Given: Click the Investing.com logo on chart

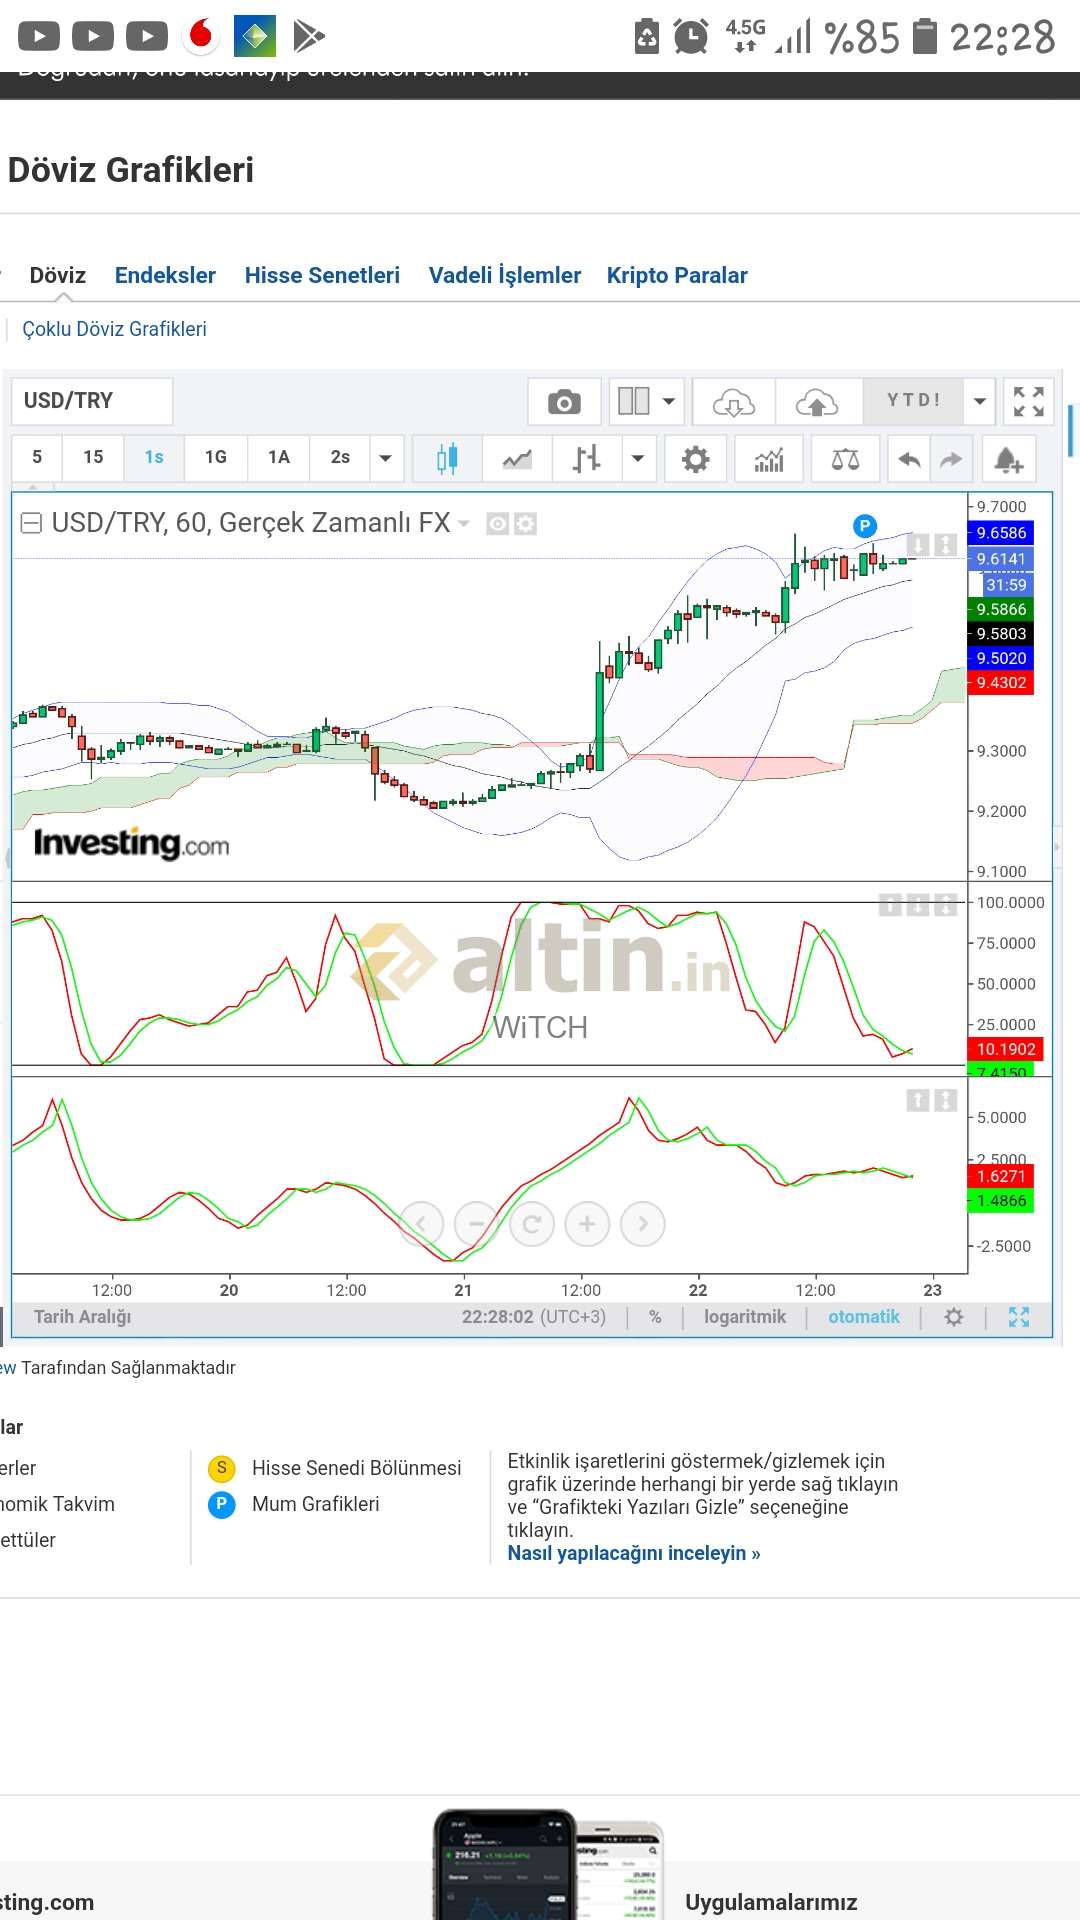Looking at the screenshot, I should [x=131, y=843].
